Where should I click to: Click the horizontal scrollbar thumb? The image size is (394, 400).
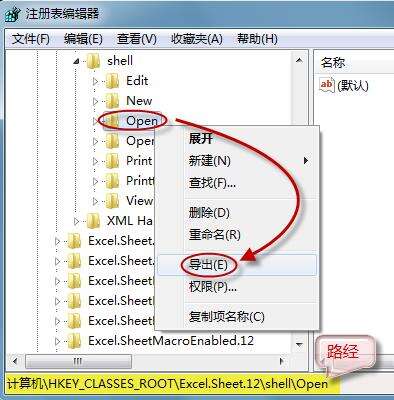[78, 361]
